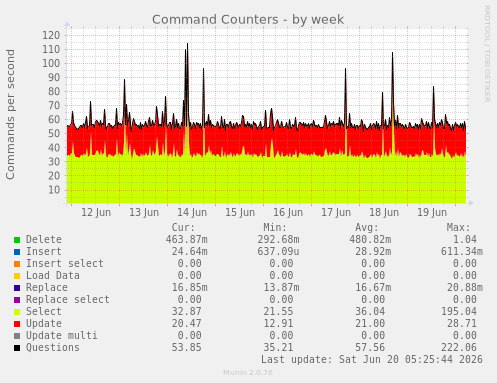
Task: Select the 'Questions' legend label
Action: coord(53,347)
